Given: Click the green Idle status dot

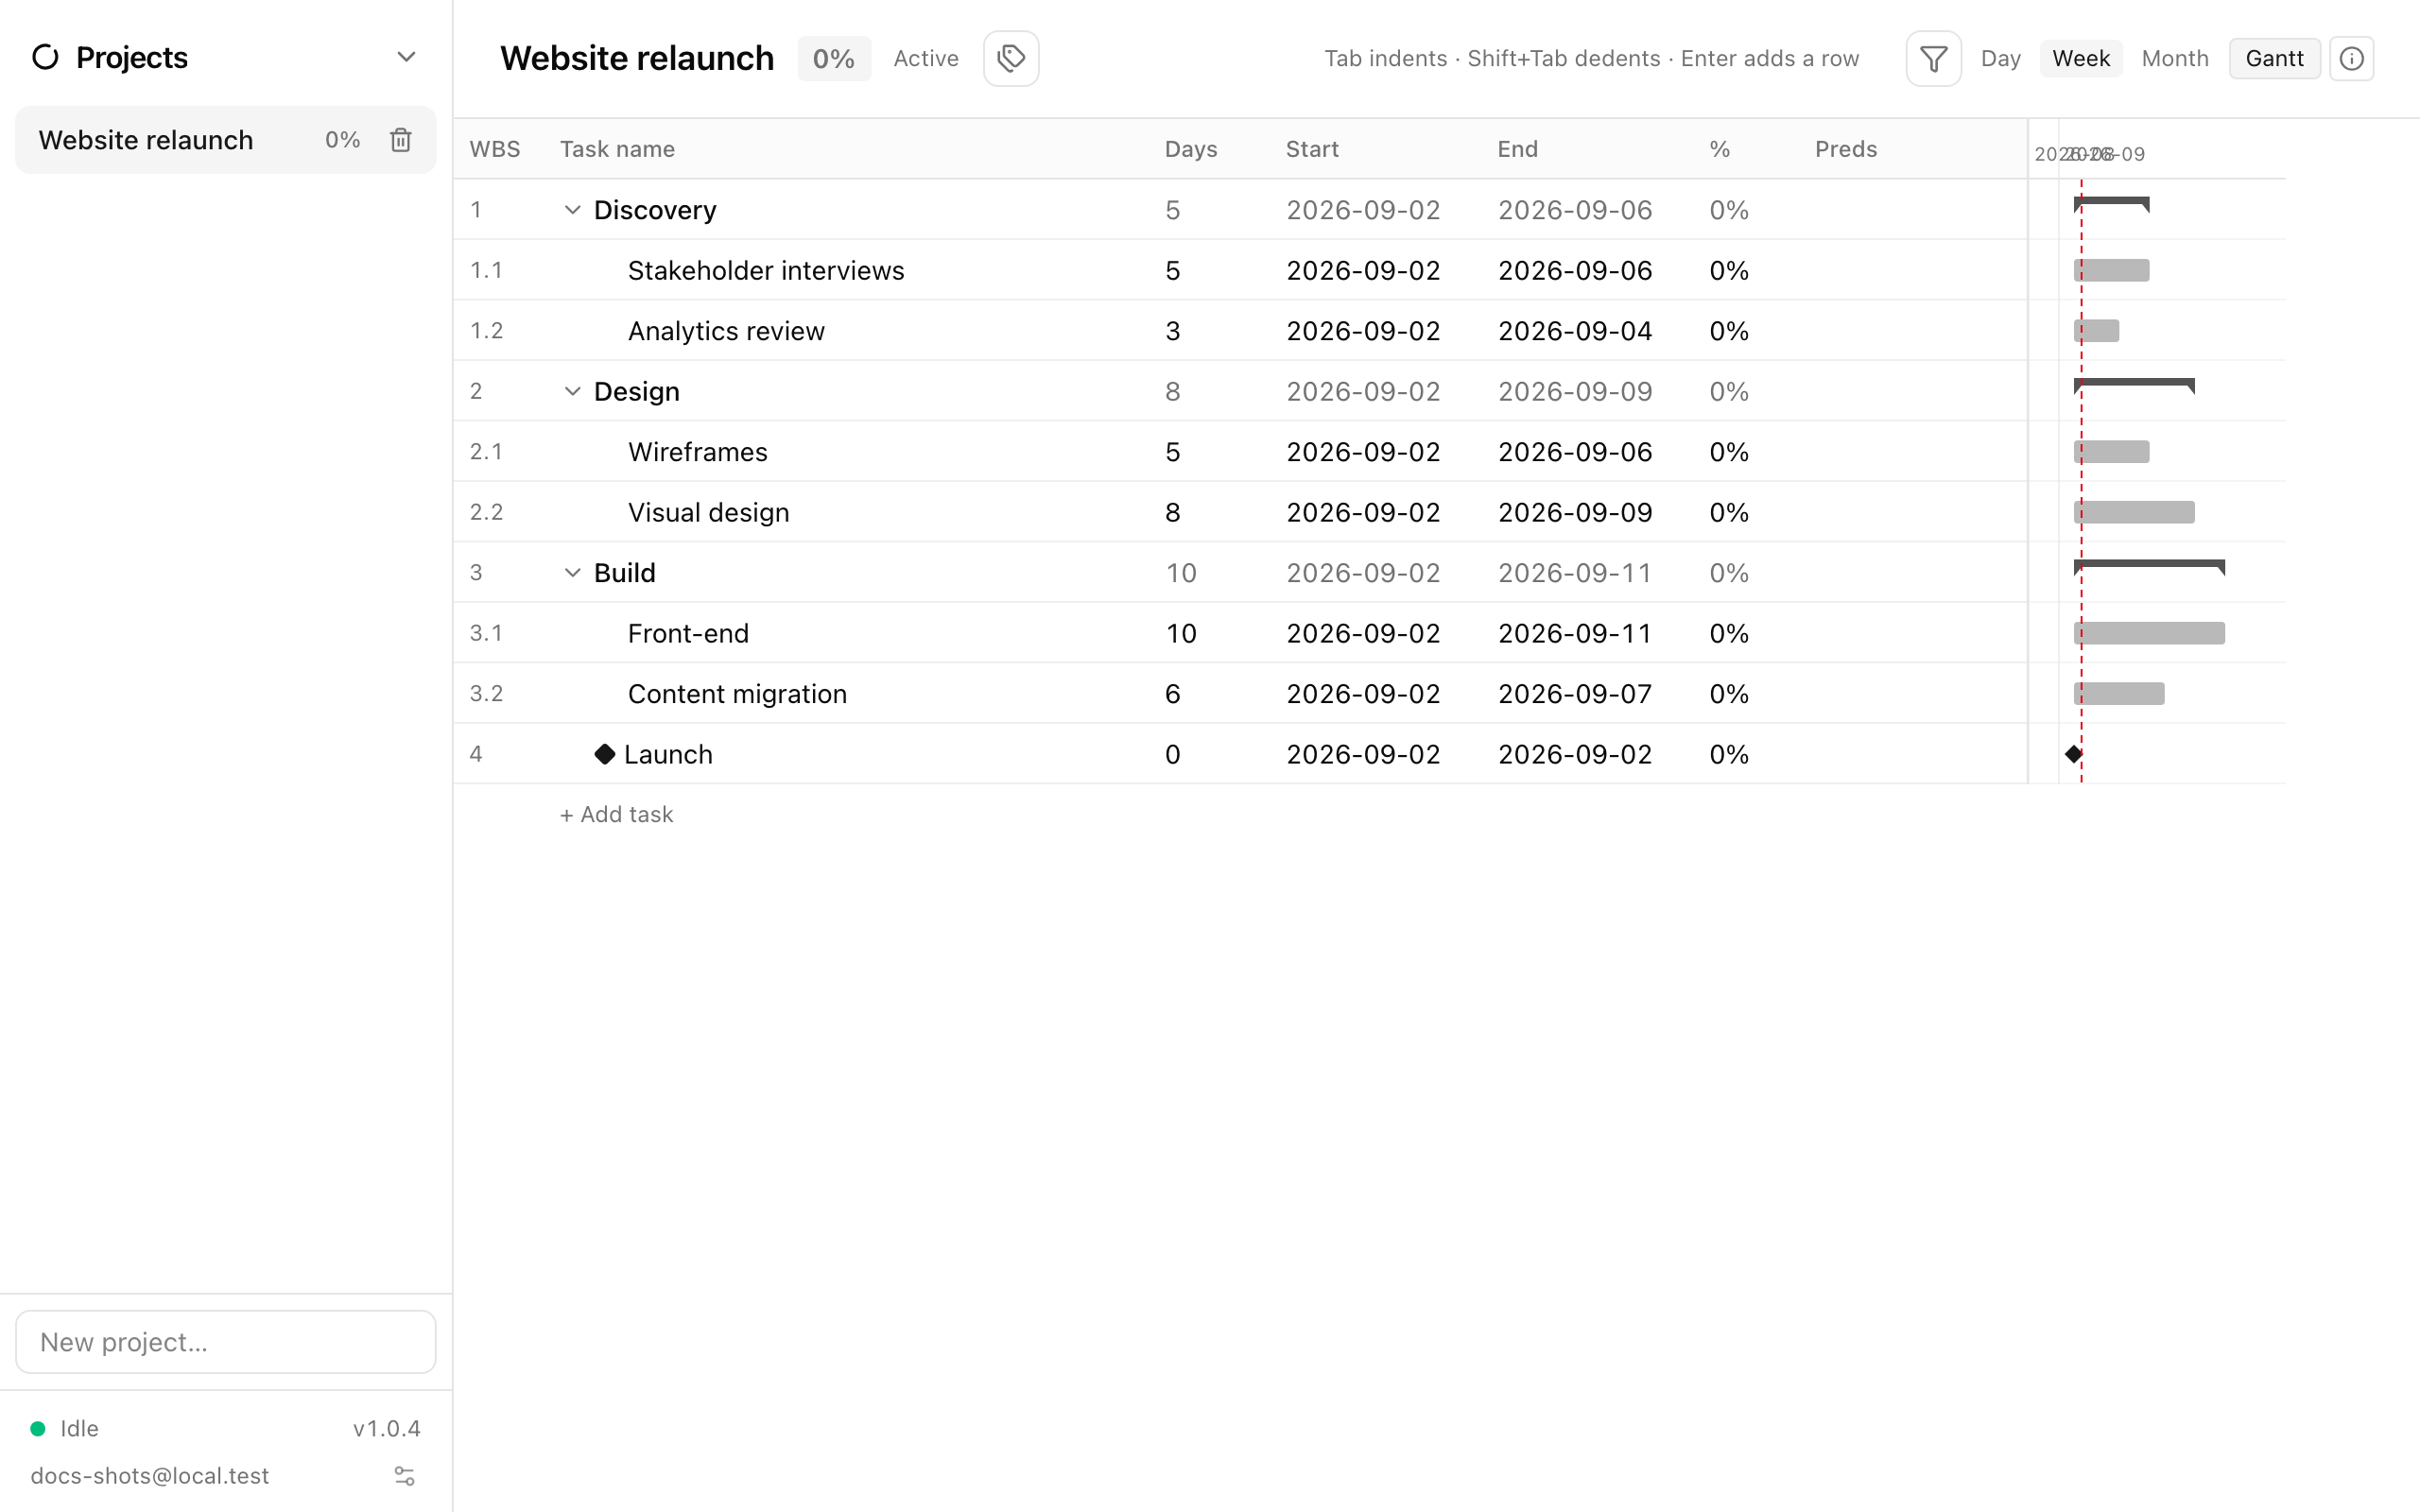Looking at the screenshot, I should [x=38, y=1428].
